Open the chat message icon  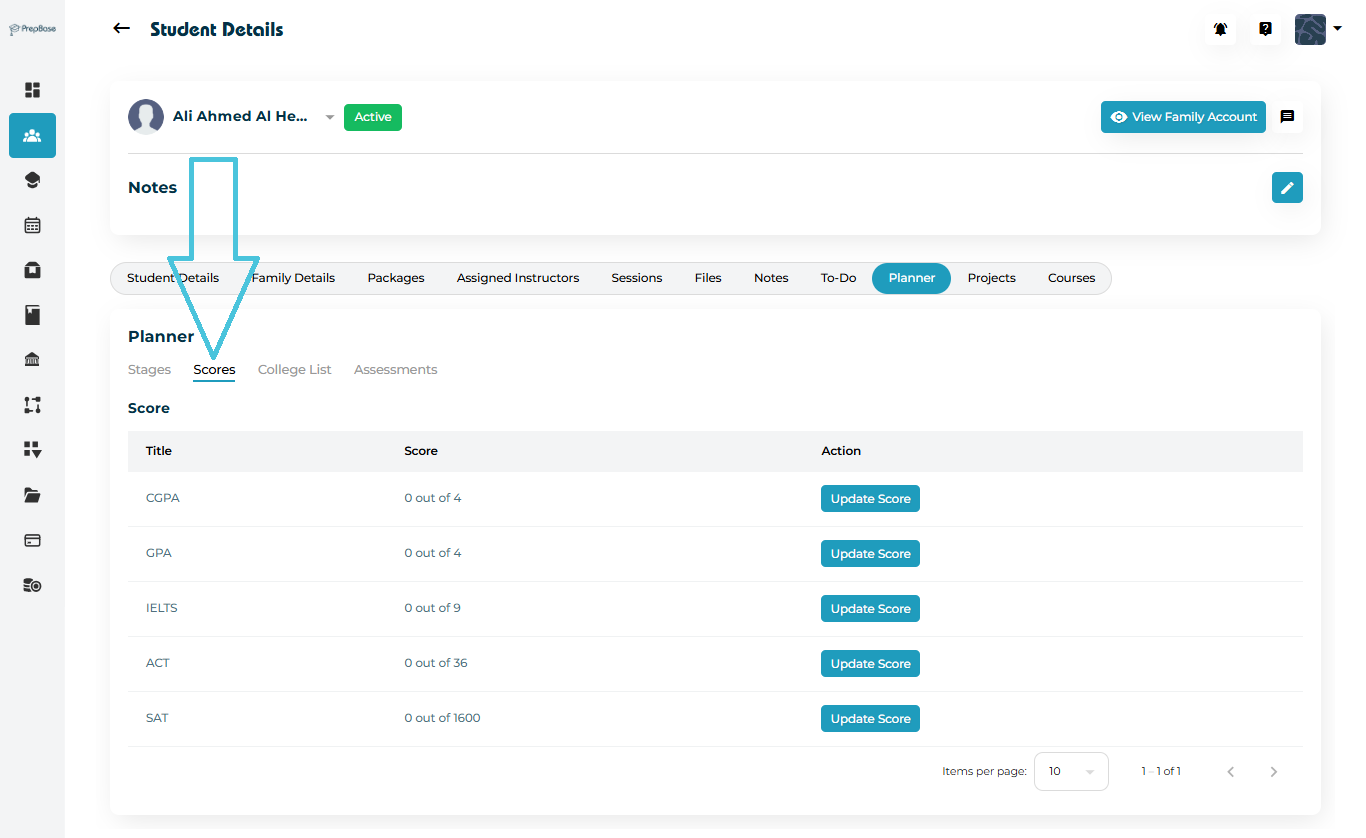1287,117
